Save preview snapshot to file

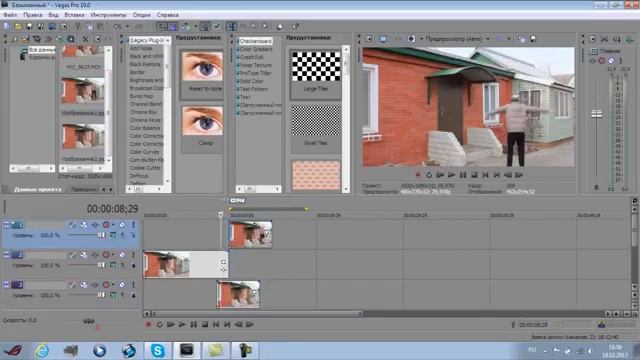tap(533, 39)
